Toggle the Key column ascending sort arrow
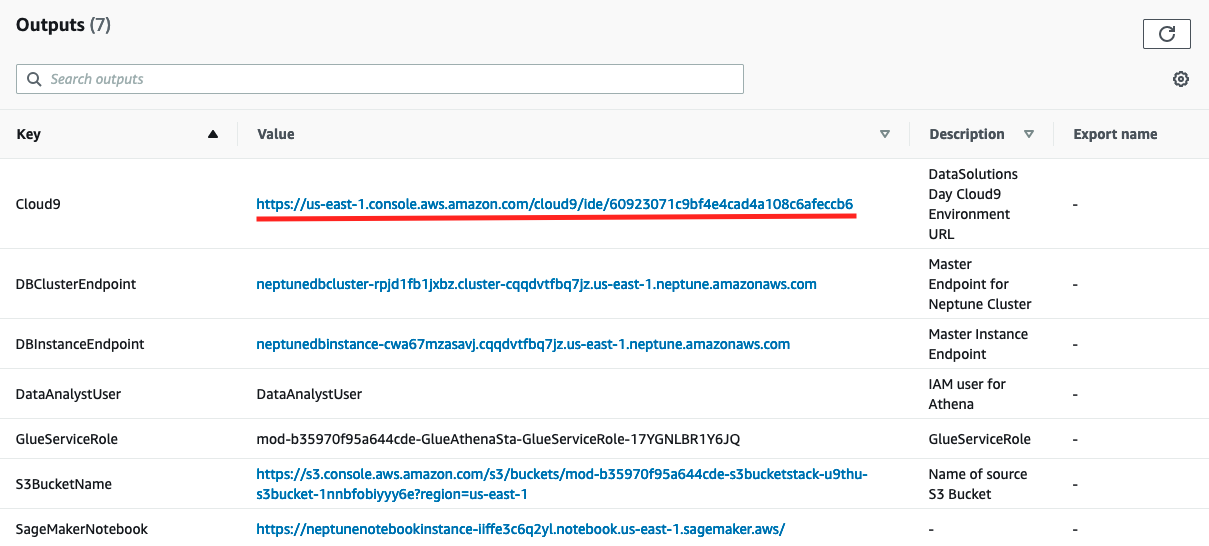The height and width of the screenshot is (546, 1209). (x=212, y=134)
